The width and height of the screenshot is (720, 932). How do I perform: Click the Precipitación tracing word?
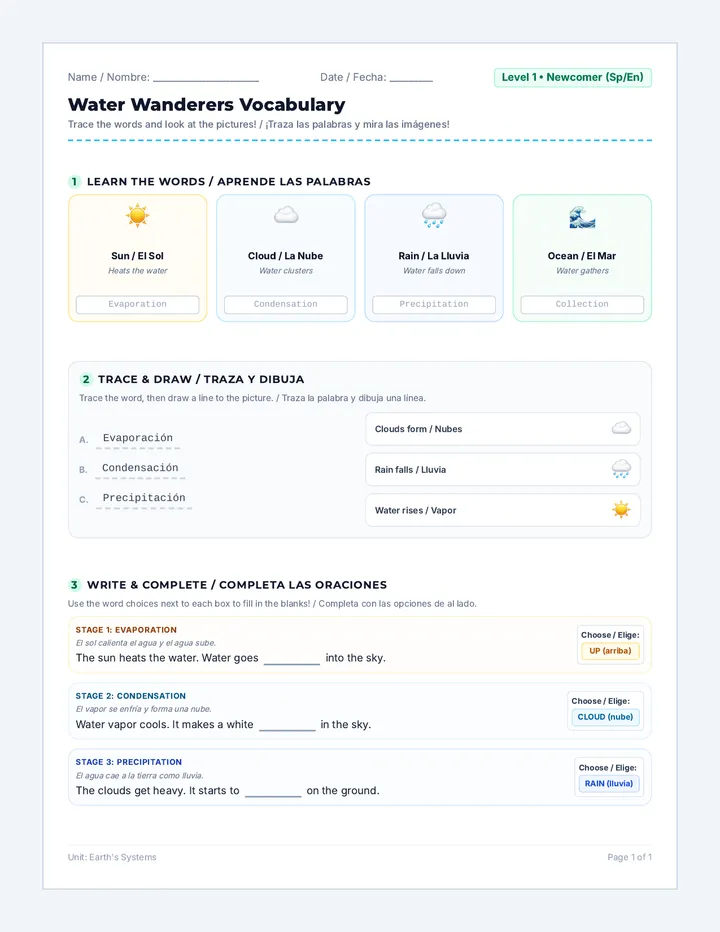tap(144, 498)
